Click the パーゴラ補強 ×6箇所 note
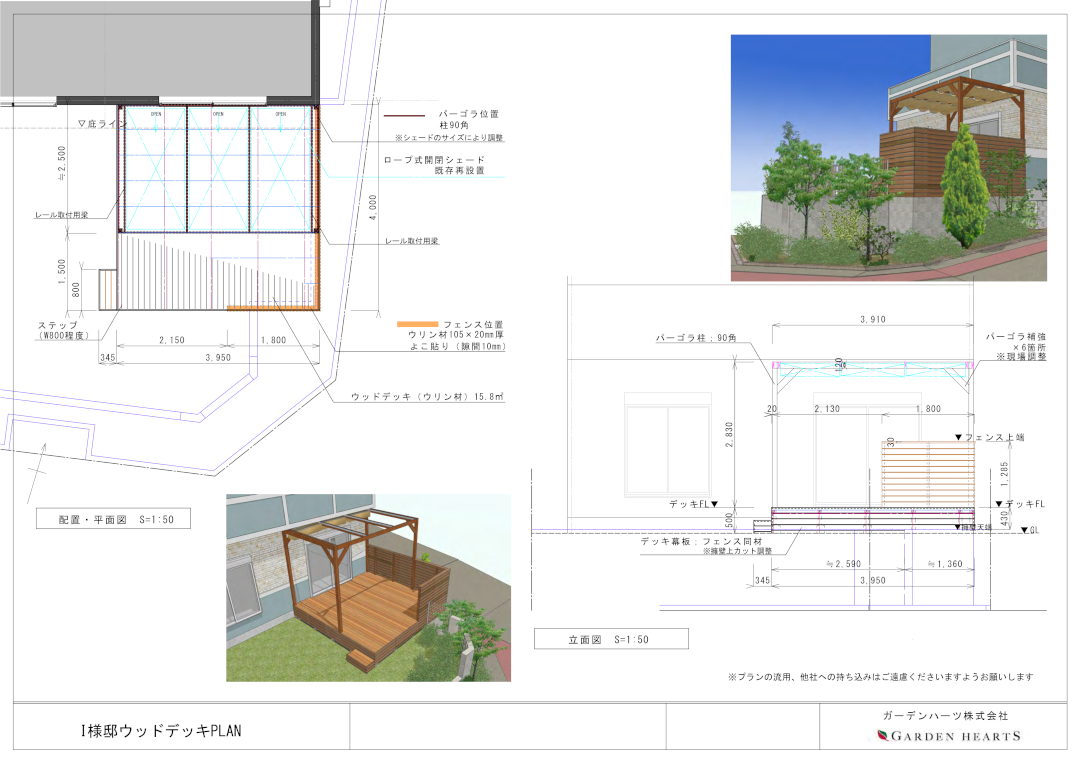The height and width of the screenshot is (764, 1080). pyautogui.click(x=1016, y=346)
